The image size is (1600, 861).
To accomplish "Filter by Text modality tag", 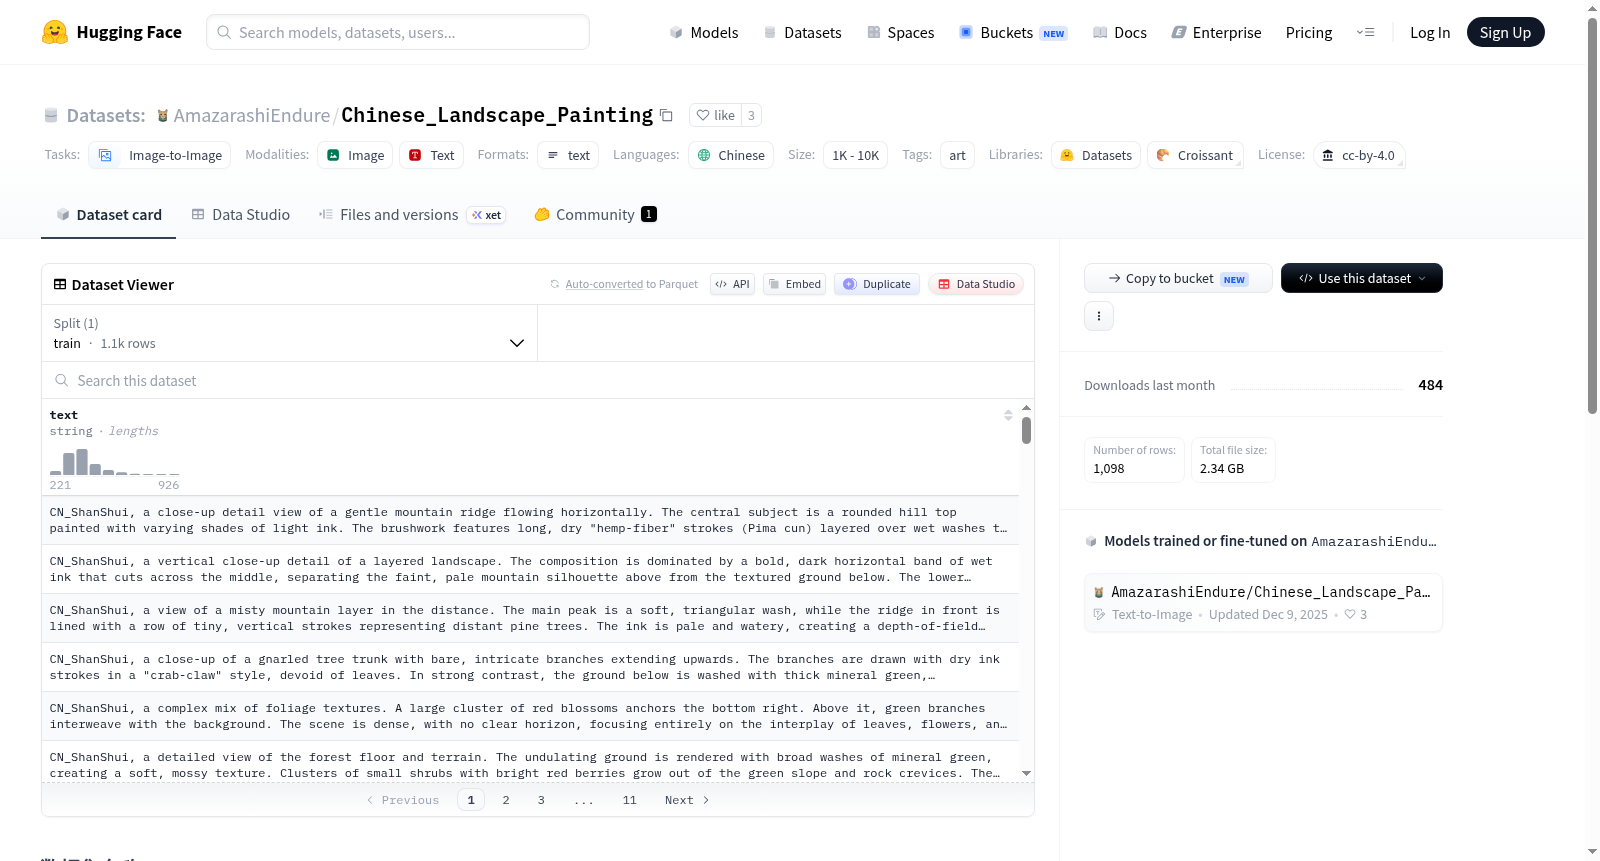I will (x=432, y=155).
